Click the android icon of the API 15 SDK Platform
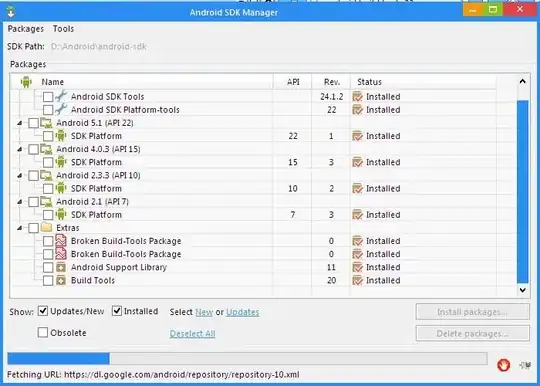The height and width of the screenshot is (386, 540). click(x=61, y=162)
